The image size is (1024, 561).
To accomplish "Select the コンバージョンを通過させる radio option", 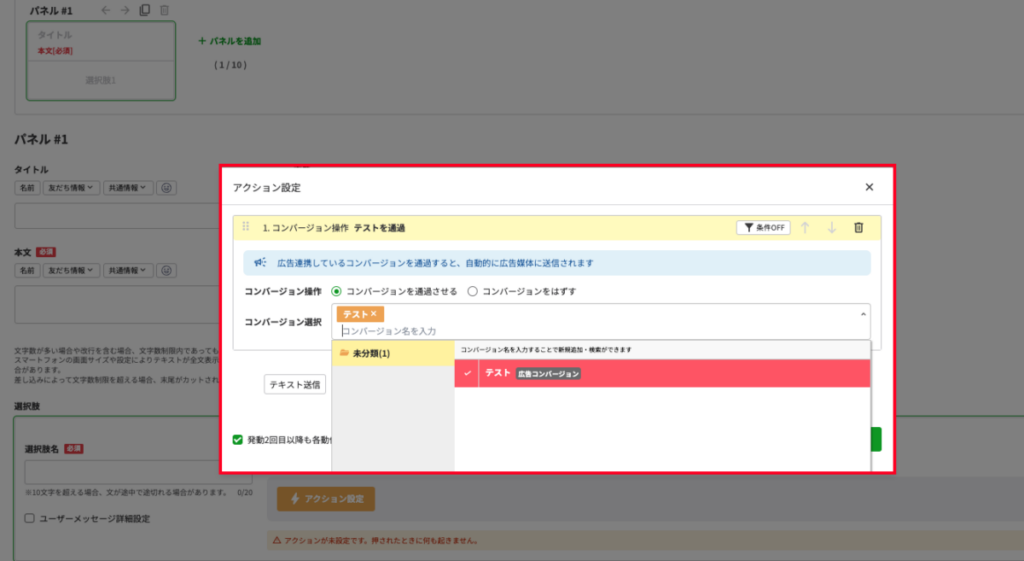I will pyautogui.click(x=336, y=291).
